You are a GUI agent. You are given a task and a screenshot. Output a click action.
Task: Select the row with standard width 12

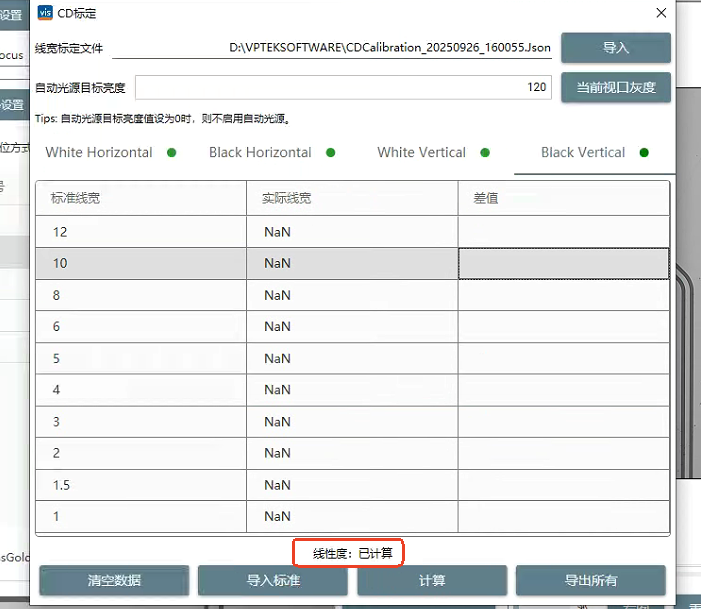coord(140,232)
